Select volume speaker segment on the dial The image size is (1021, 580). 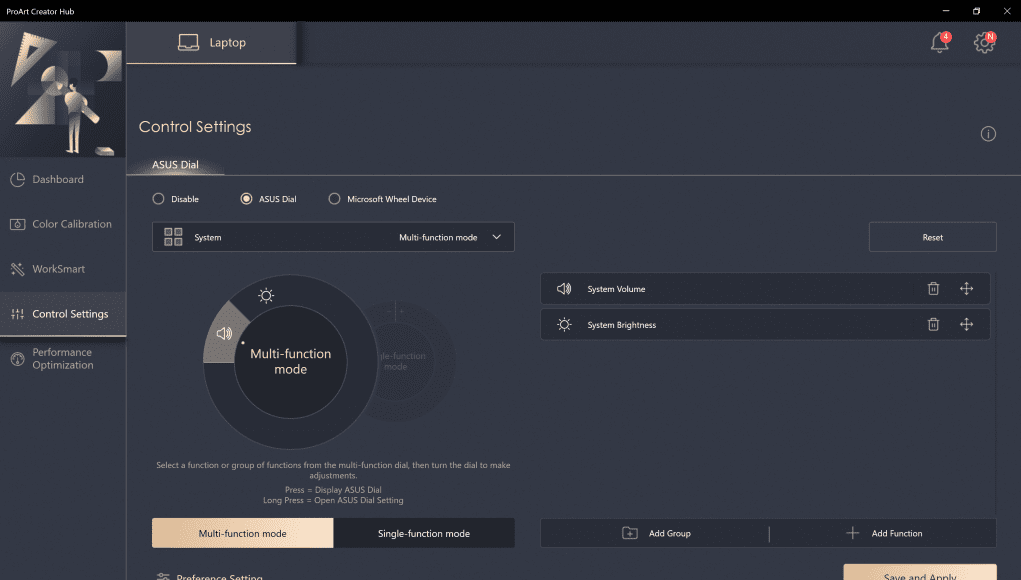[x=224, y=333]
